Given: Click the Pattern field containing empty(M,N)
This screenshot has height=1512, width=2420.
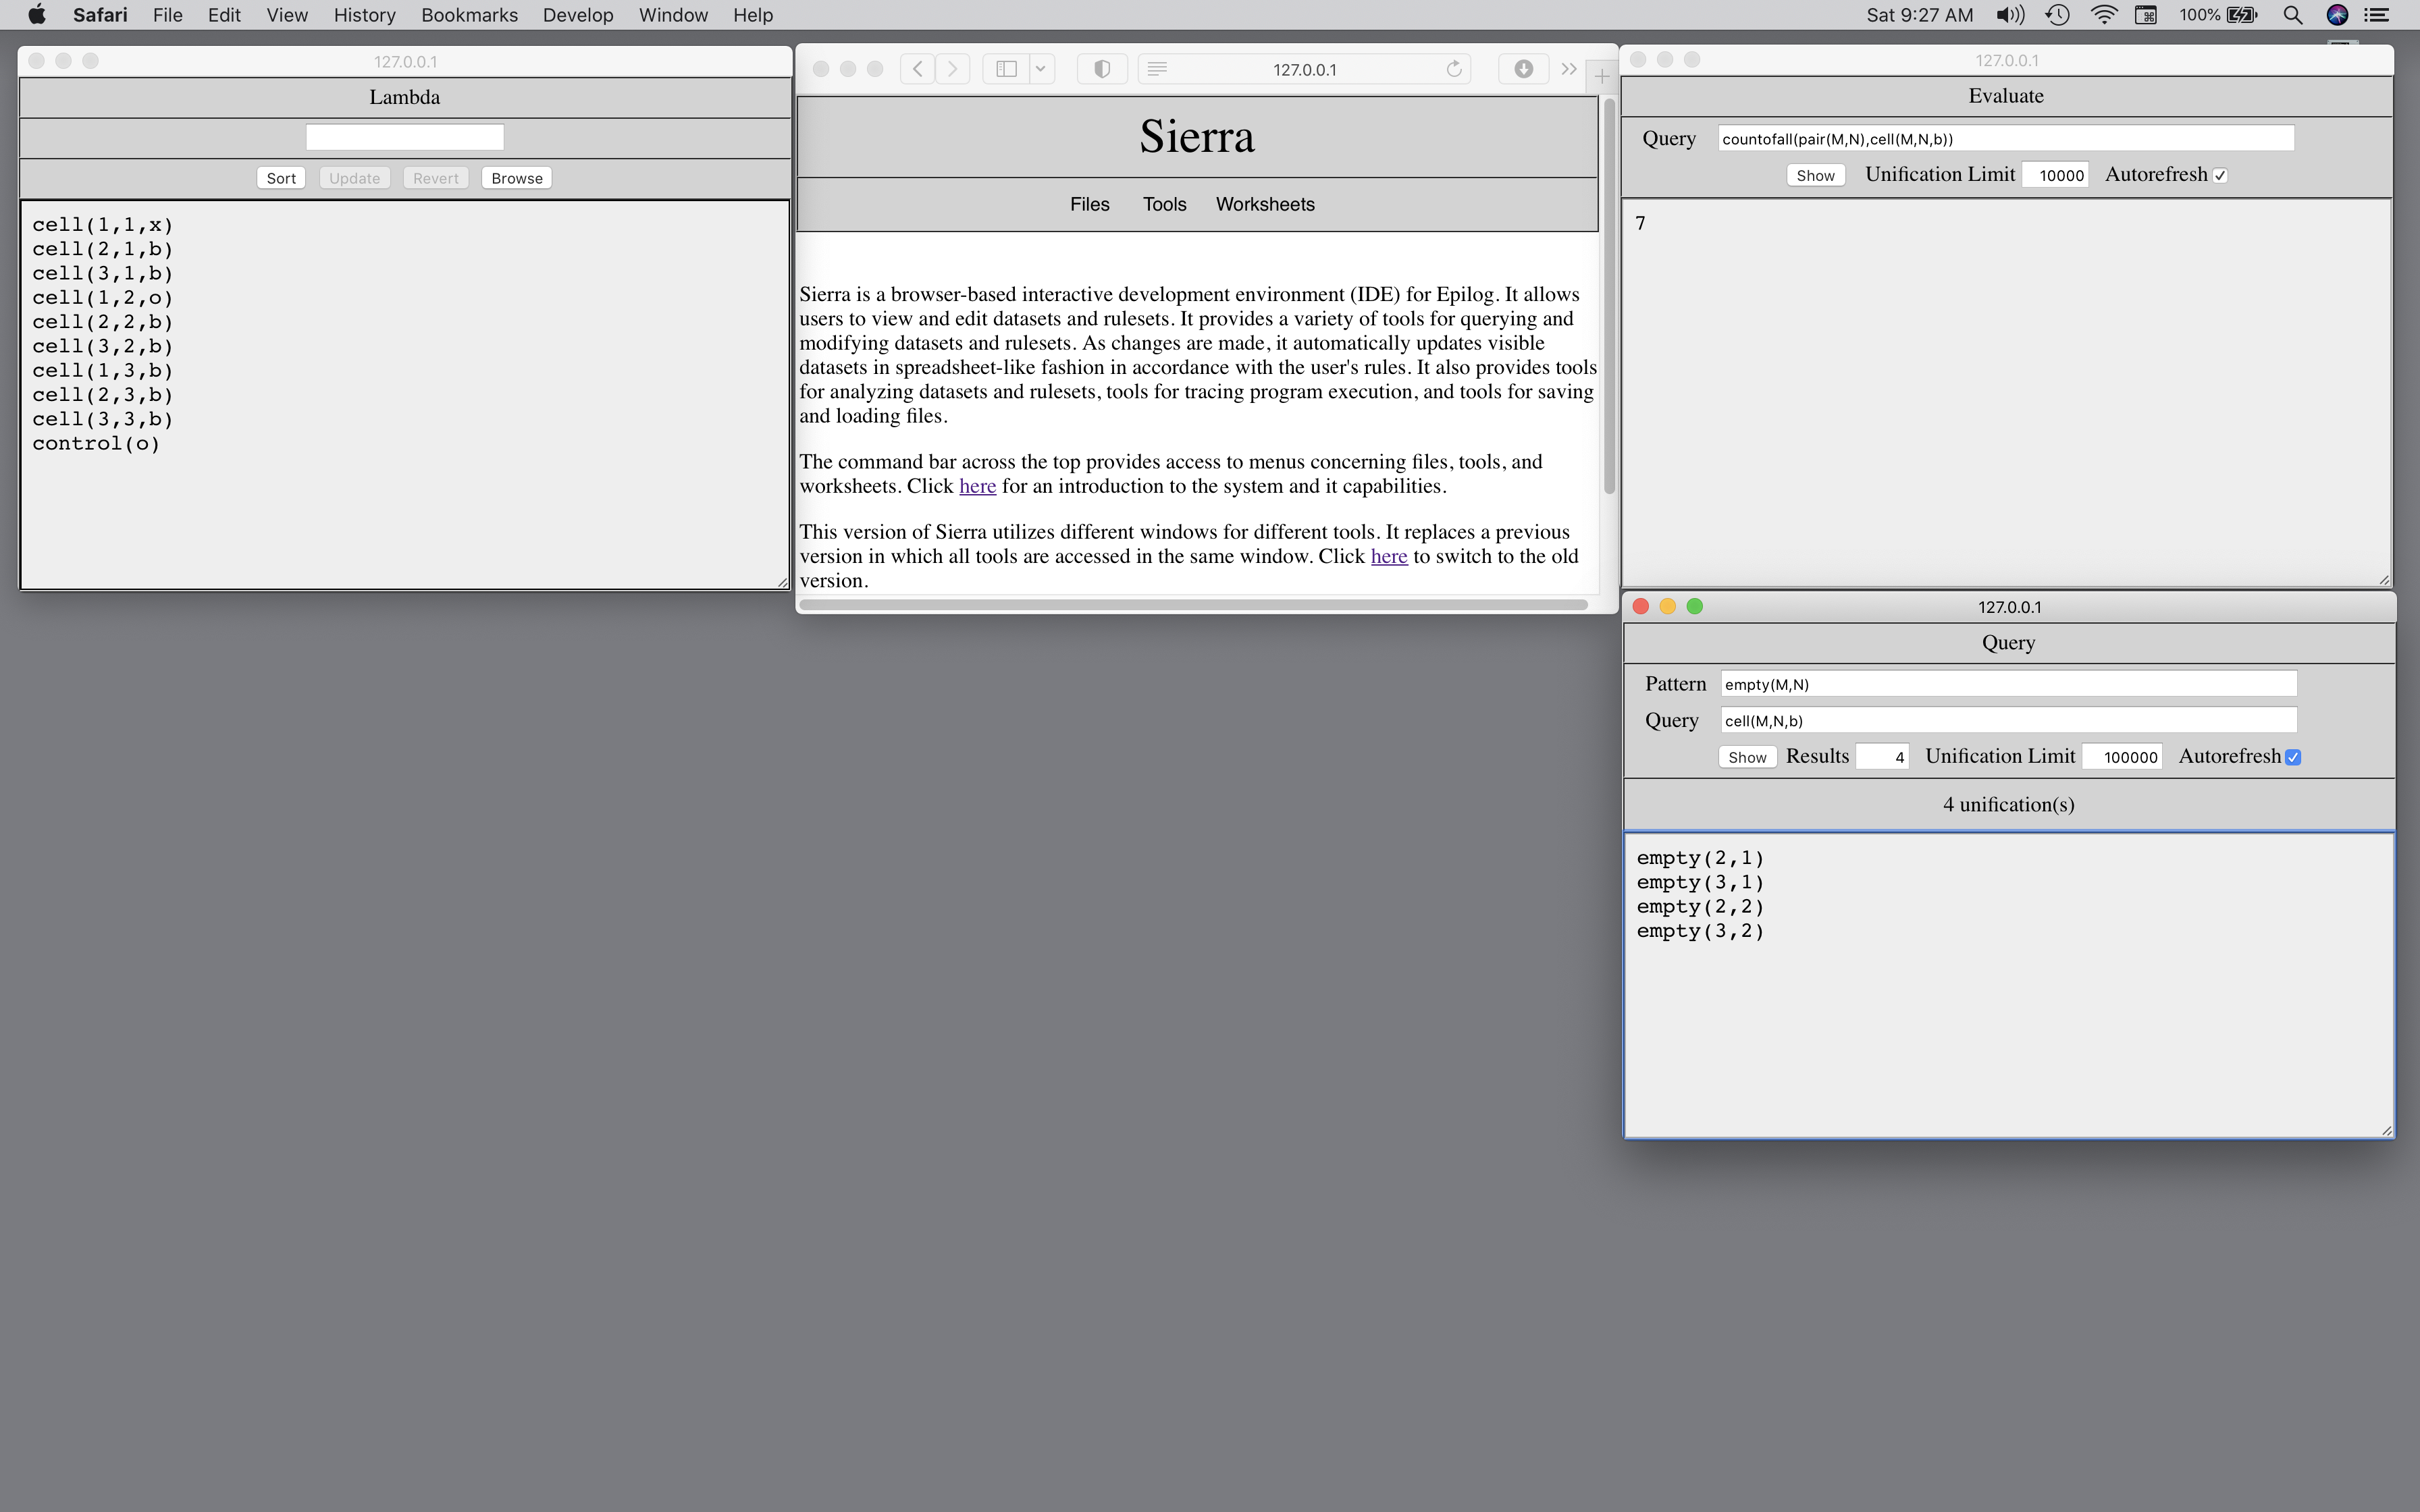Looking at the screenshot, I should [2007, 685].
